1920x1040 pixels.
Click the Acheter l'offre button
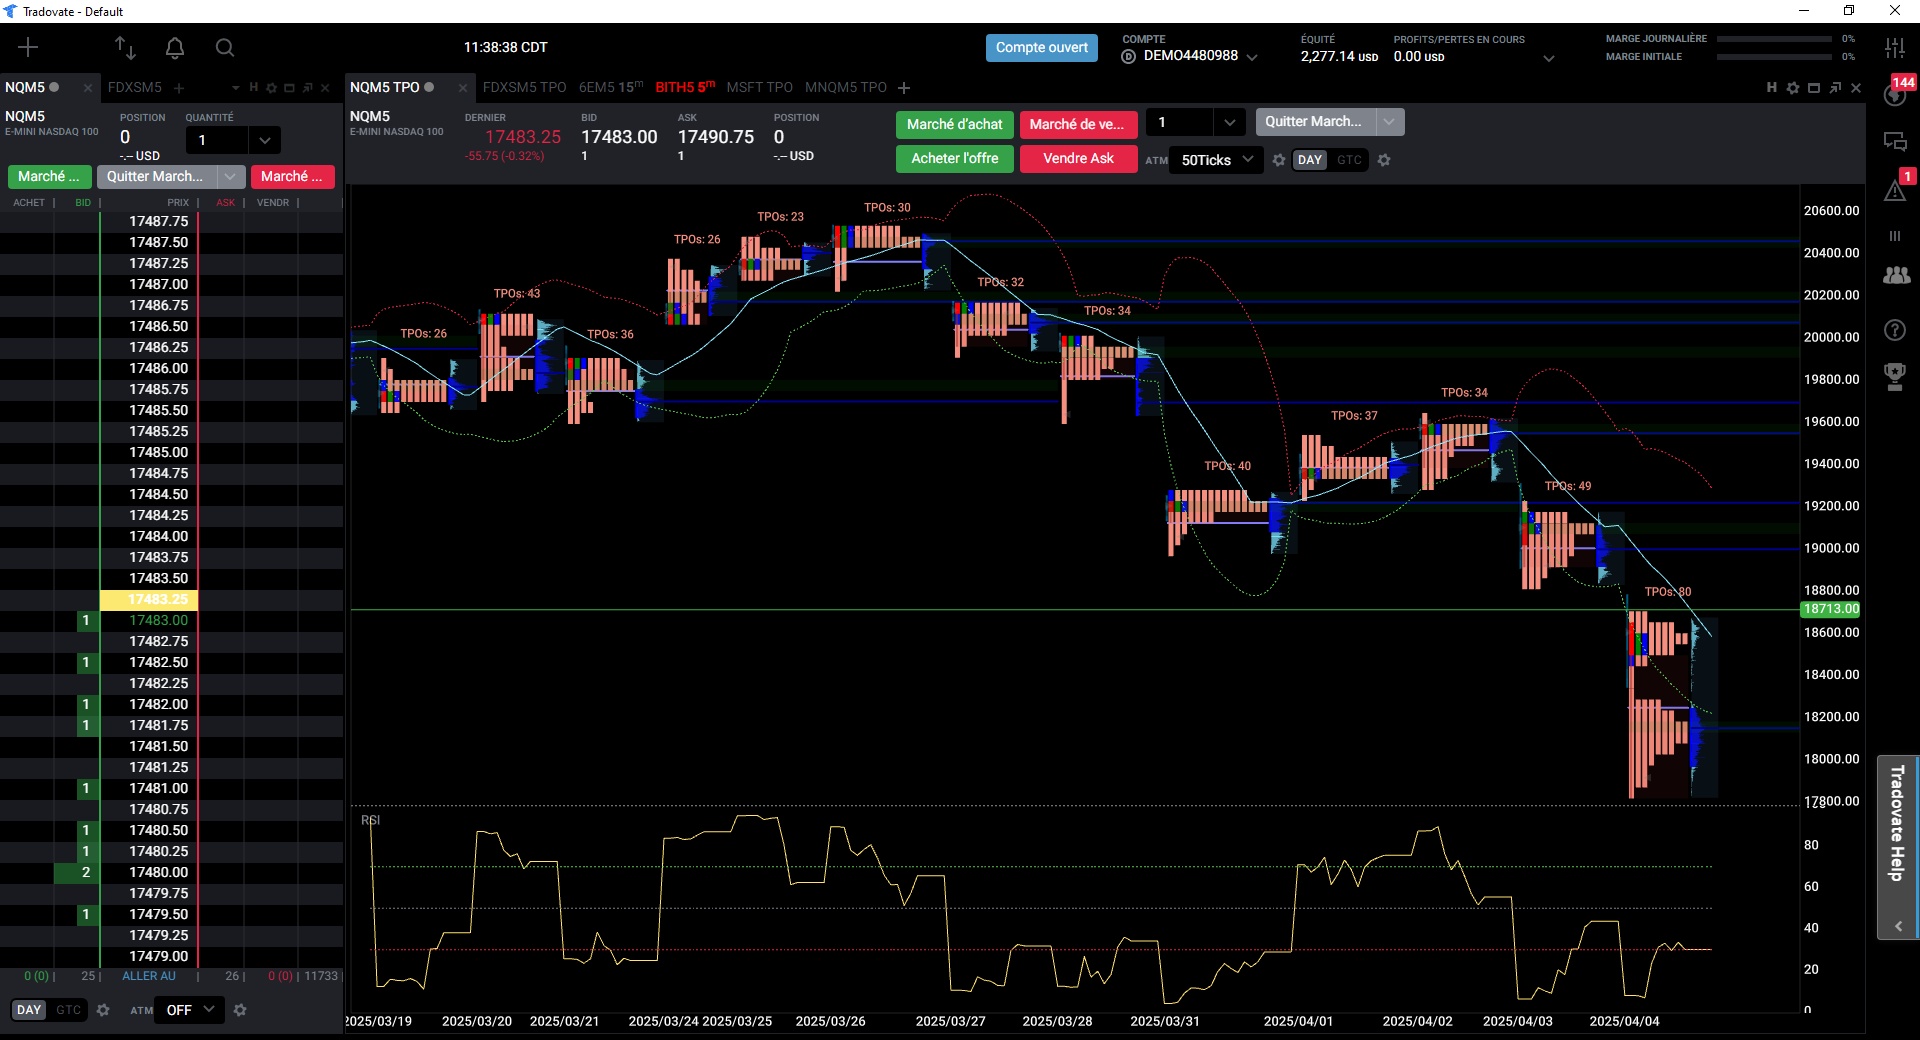(954, 158)
